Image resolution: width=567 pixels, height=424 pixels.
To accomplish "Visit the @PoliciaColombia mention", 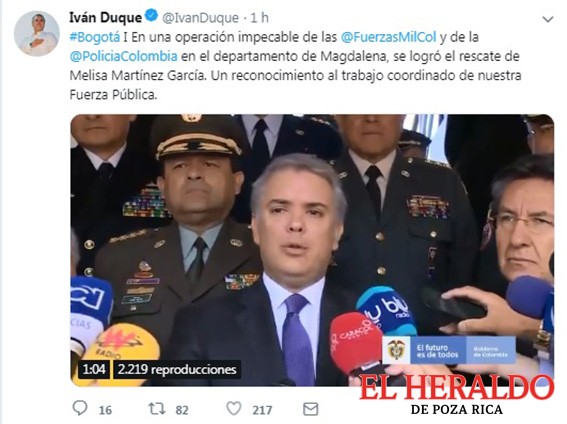I will pos(124,56).
